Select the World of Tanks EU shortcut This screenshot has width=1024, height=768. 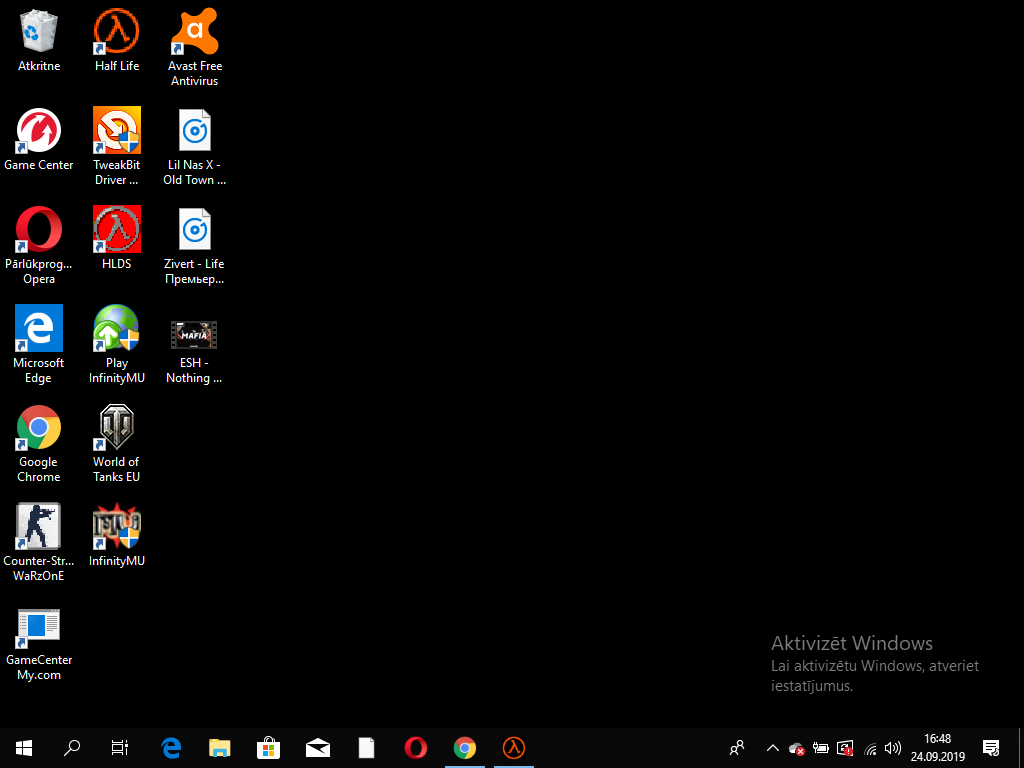[117, 444]
